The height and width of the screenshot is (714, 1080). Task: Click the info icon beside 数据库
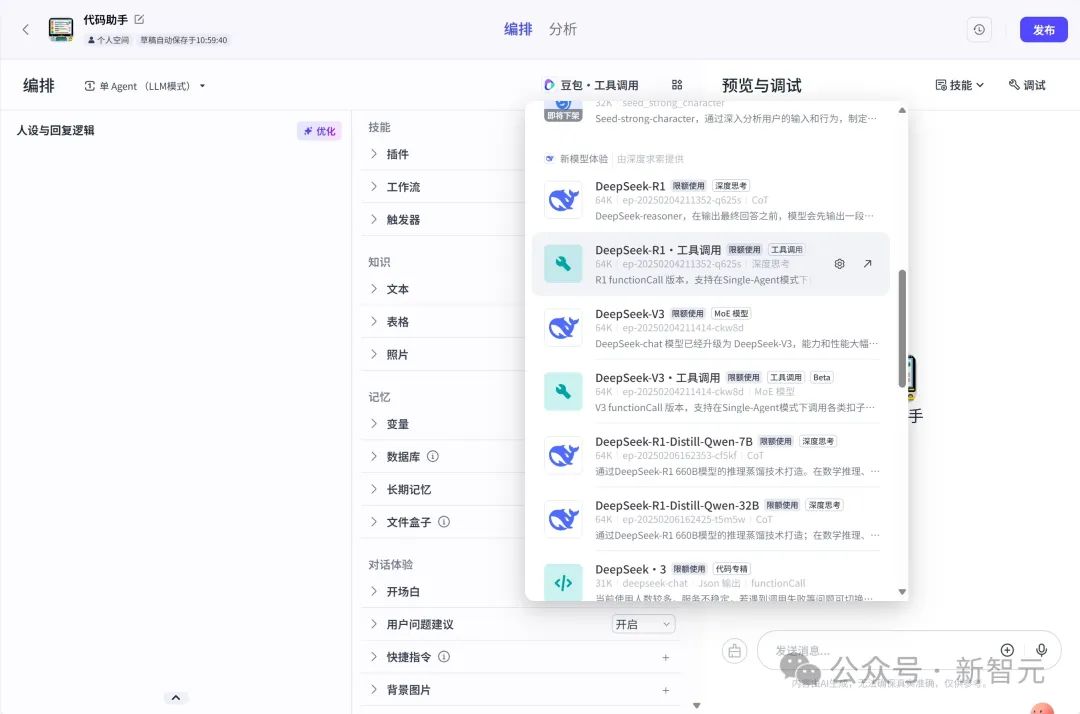click(x=433, y=456)
